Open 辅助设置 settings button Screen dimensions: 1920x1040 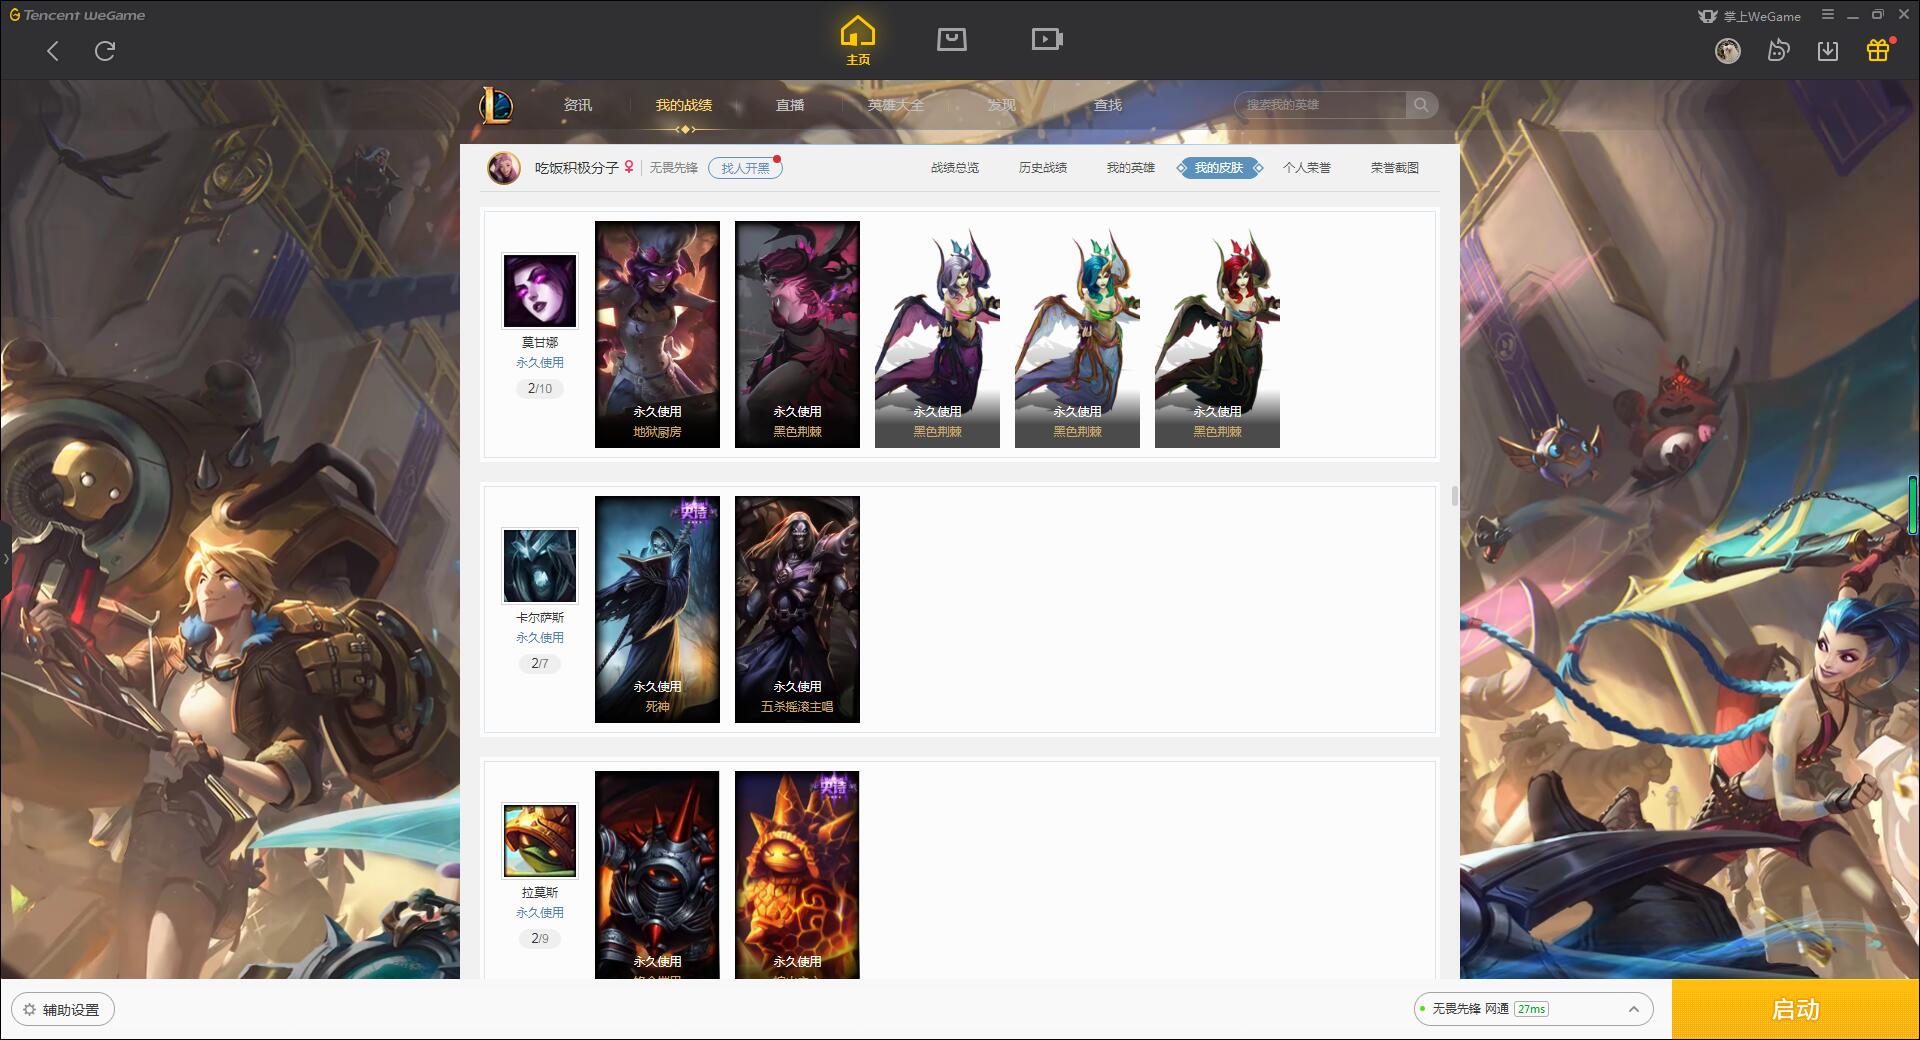click(63, 1009)
